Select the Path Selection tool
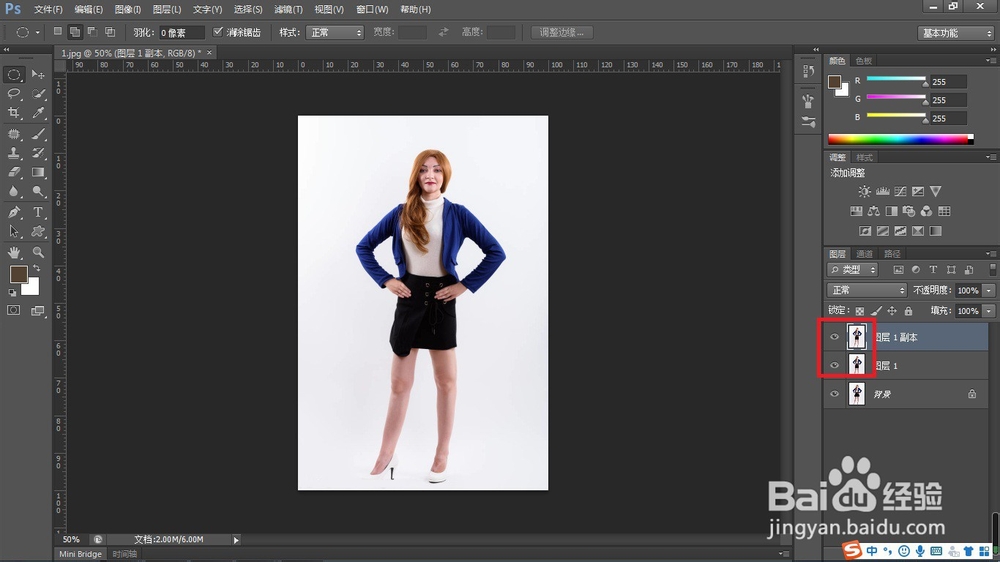 [x=13, y=232]
